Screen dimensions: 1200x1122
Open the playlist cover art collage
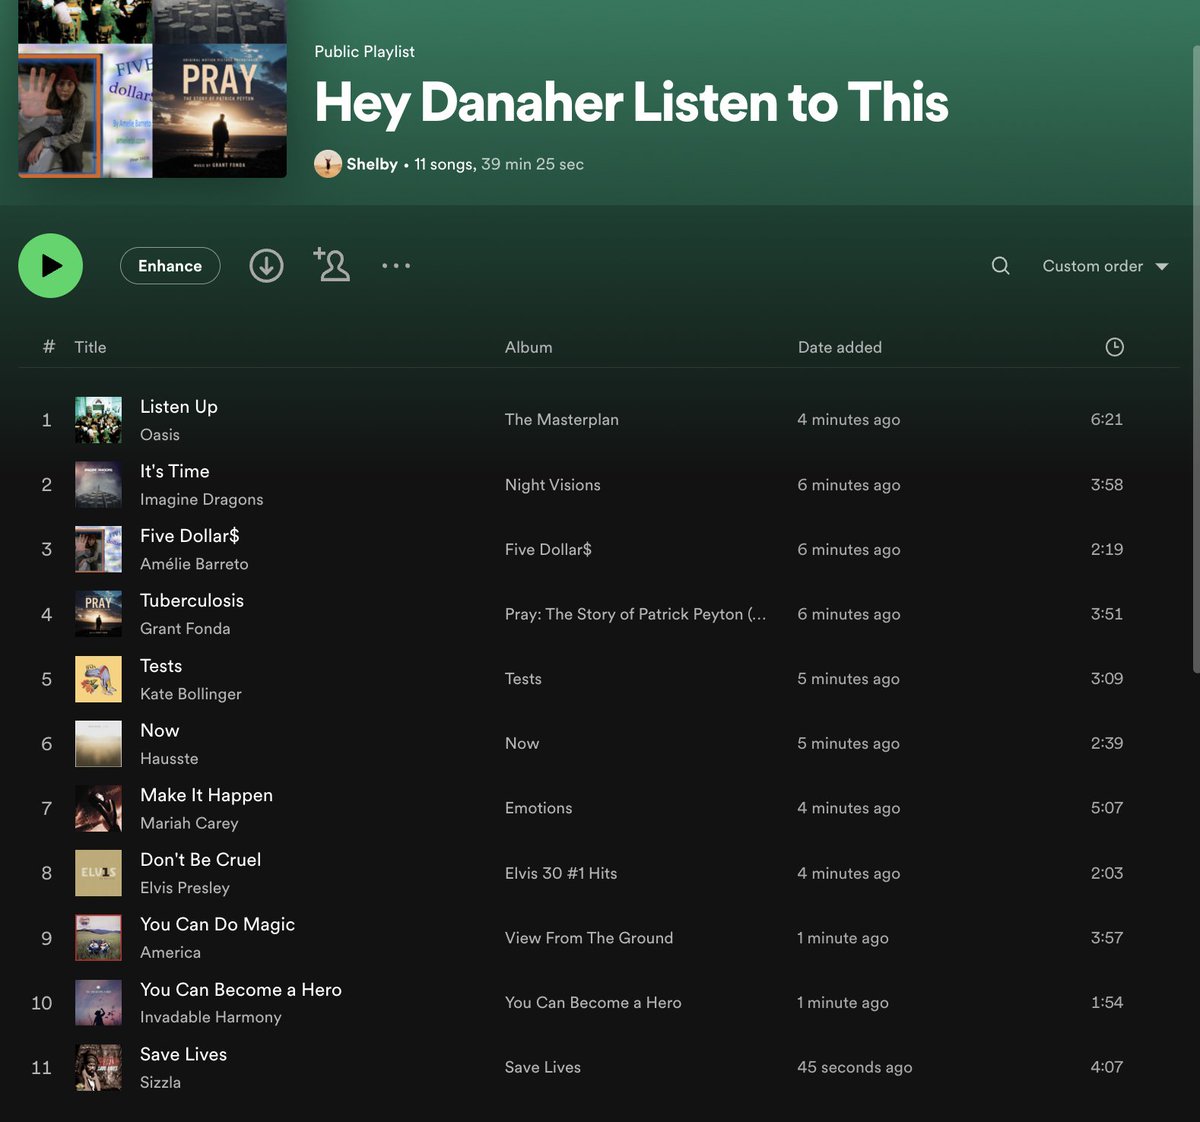[x=152, y=89]
